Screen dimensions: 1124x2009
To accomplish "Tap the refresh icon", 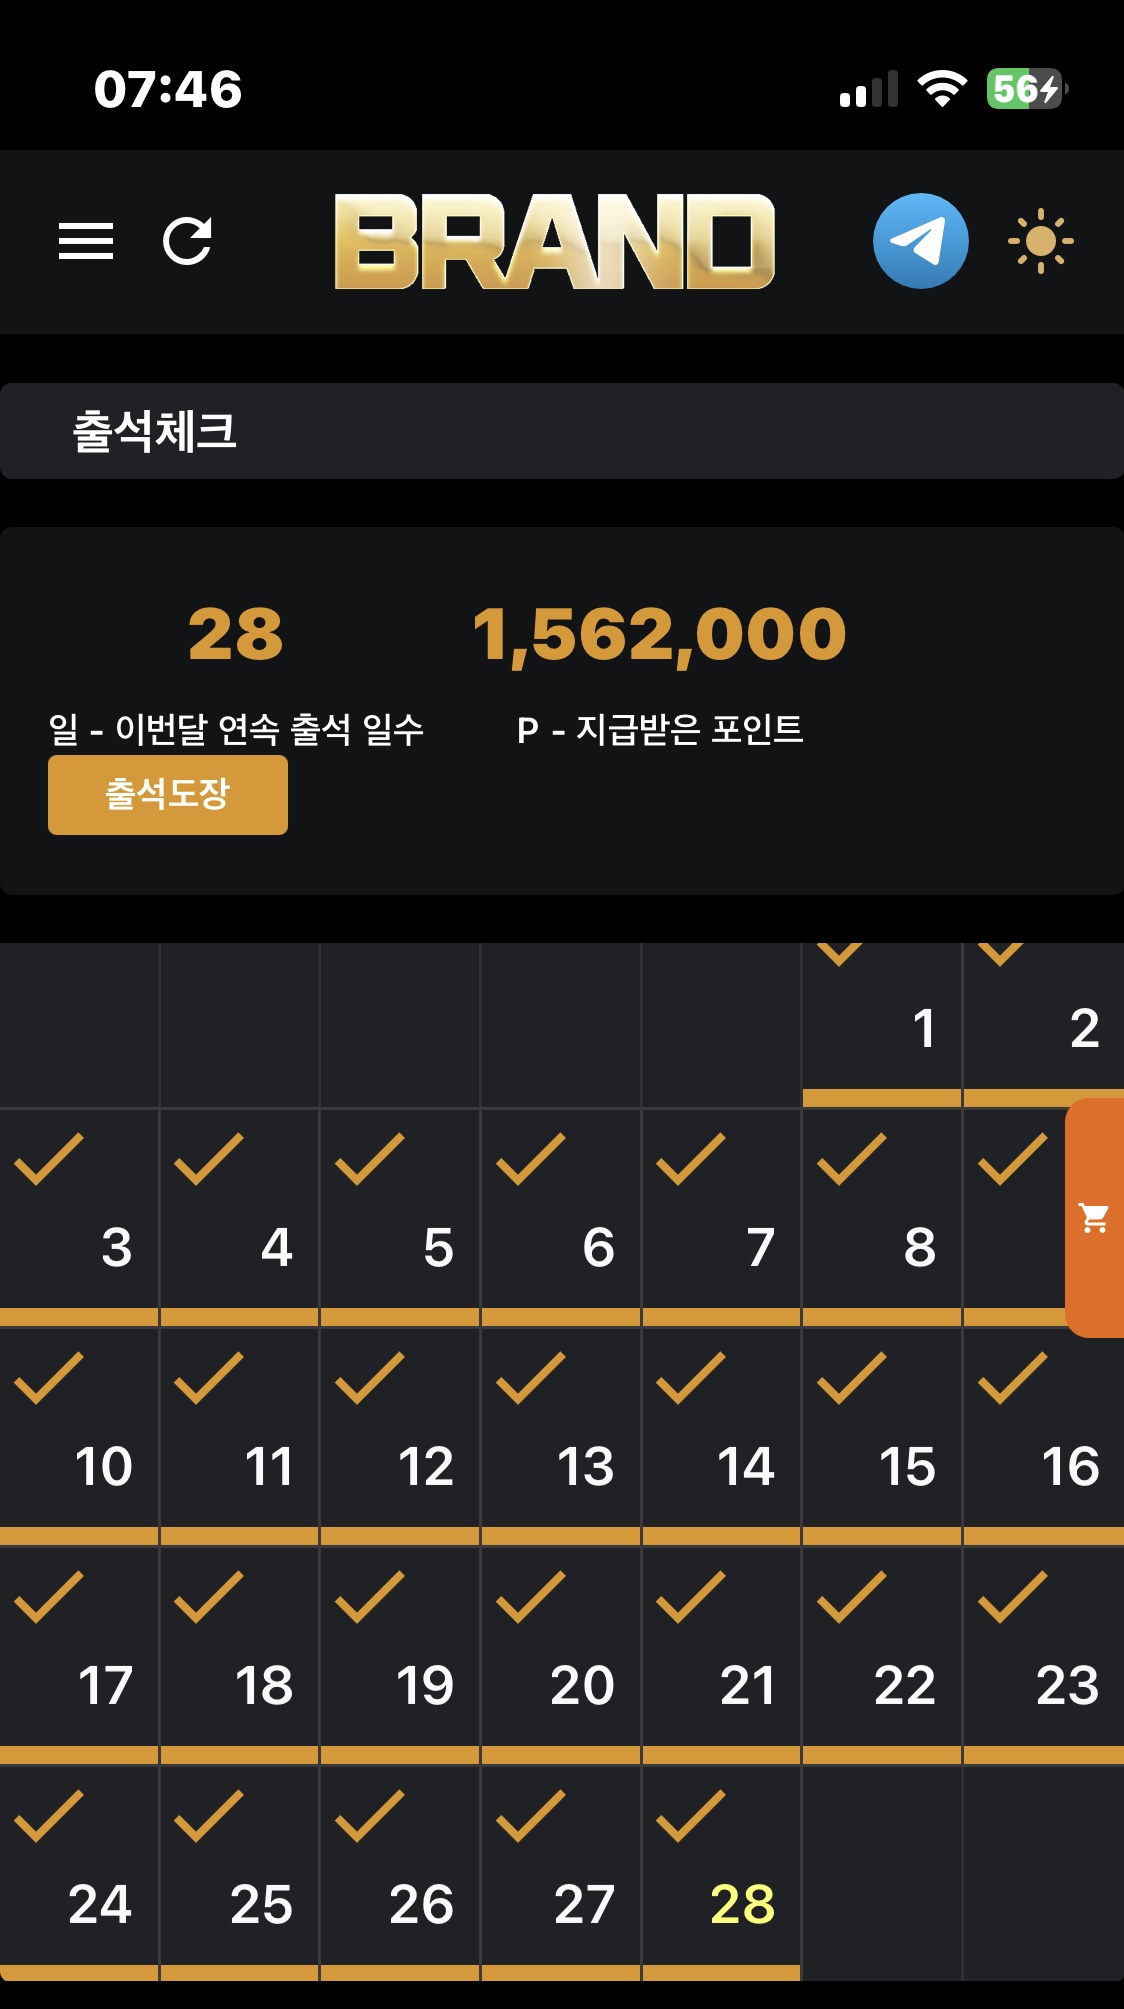I will (187, 241).
